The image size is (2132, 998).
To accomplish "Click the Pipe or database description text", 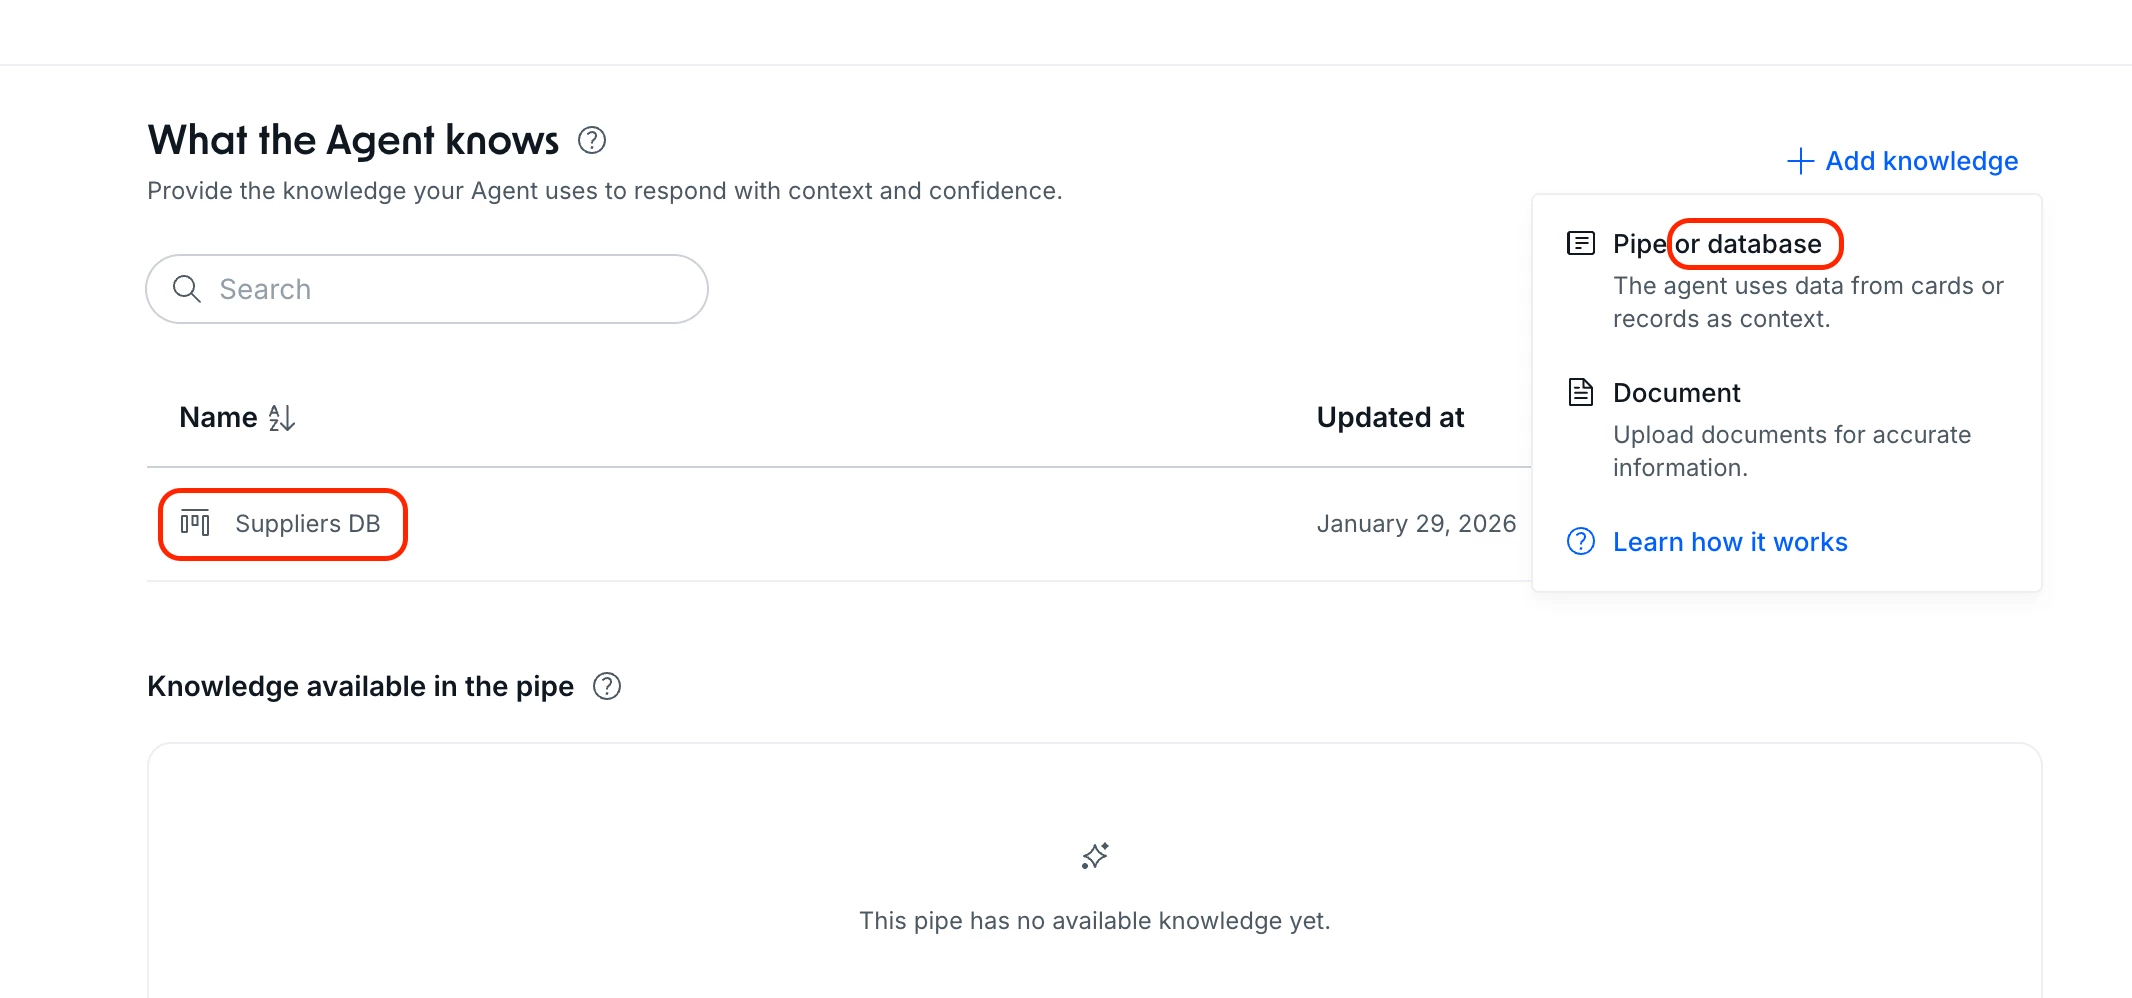I will point(1807,302).
